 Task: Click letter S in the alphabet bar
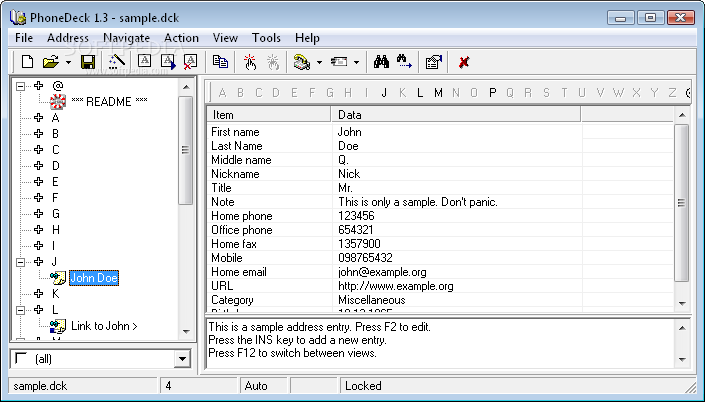546,93
